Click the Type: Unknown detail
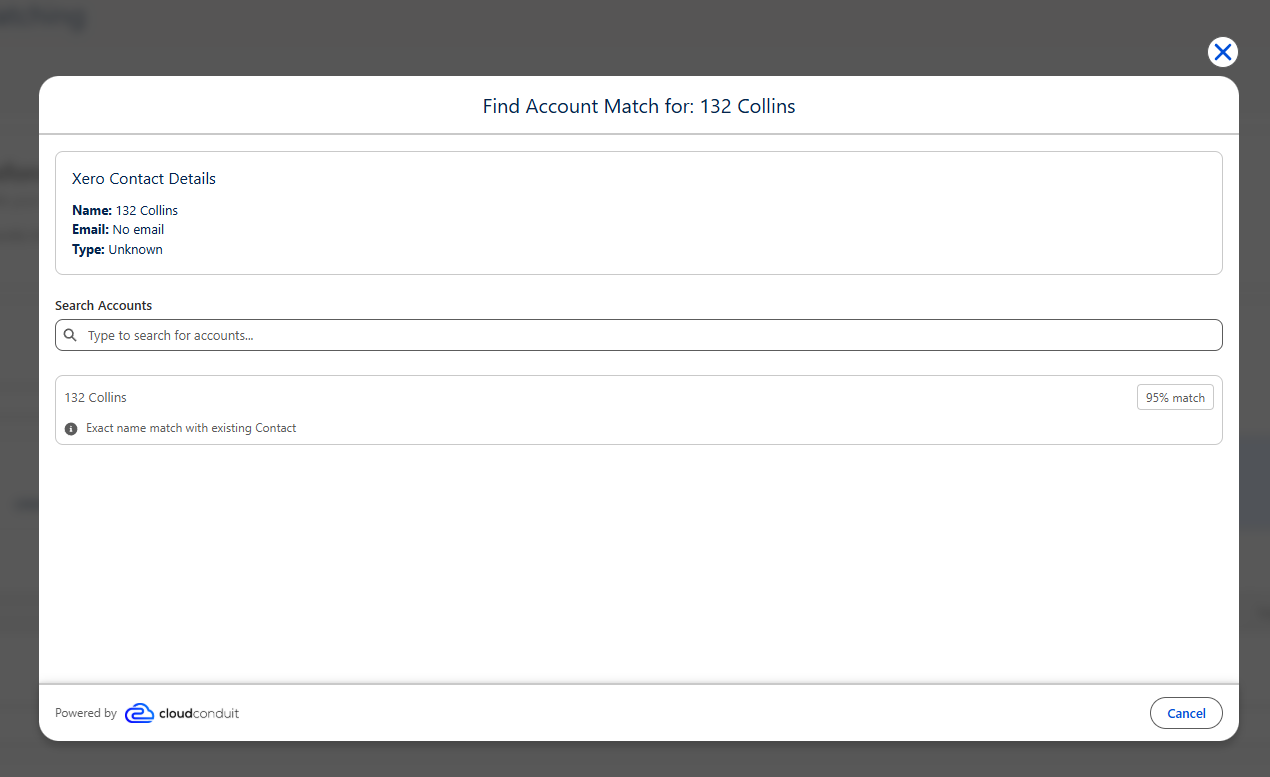Viewport: 1270px width, 777px height. pos(117,250)
